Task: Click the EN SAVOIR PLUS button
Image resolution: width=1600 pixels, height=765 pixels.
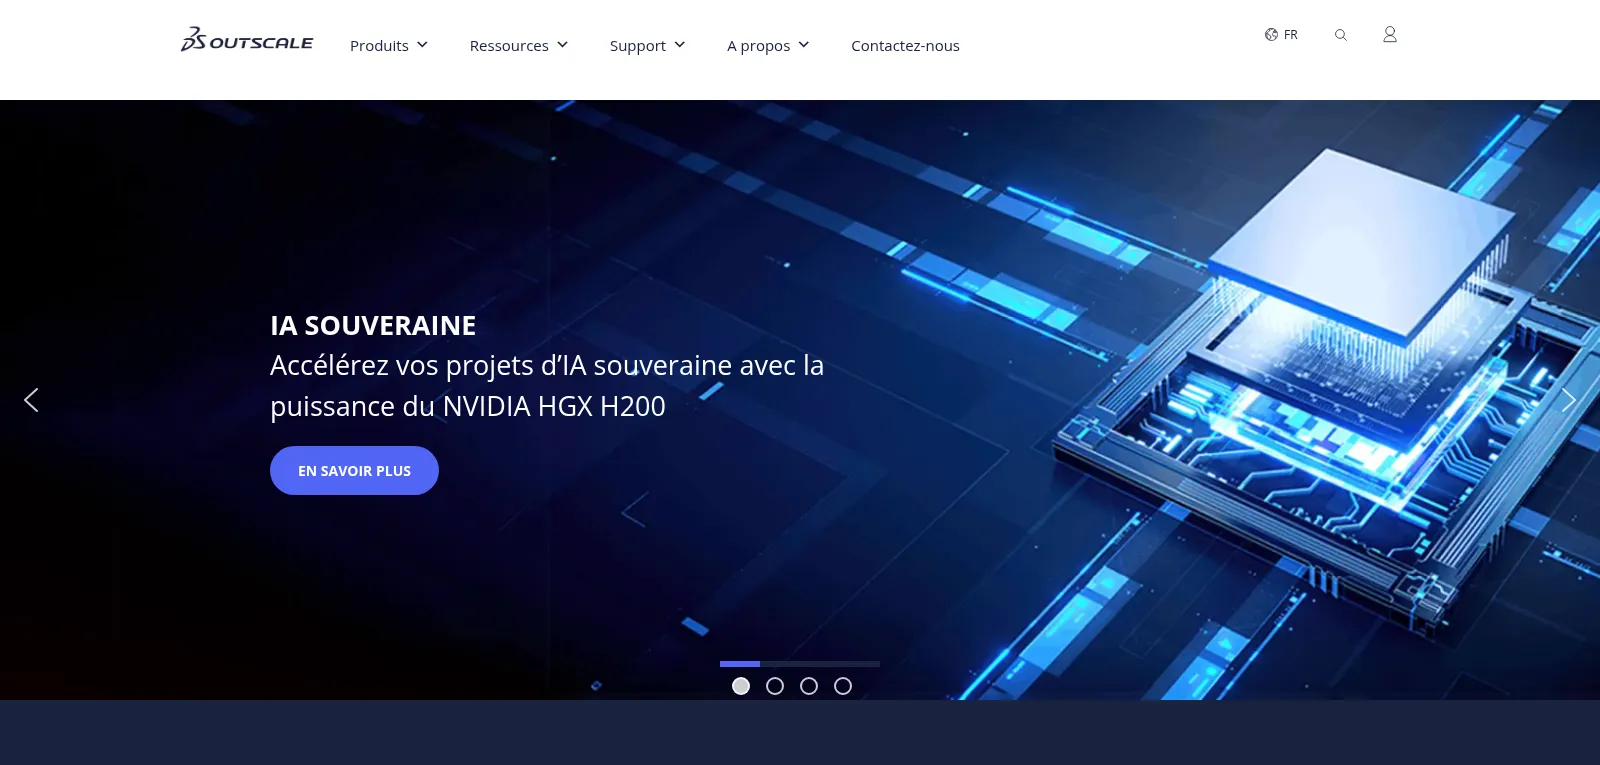Action: point(354,470)
